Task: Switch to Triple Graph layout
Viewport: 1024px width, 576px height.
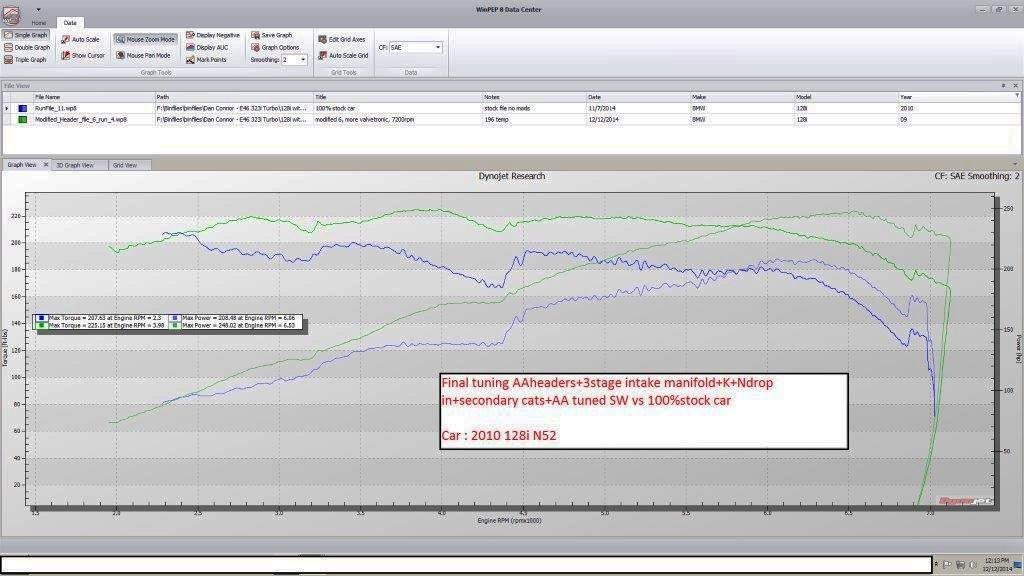Action: point(25,59)
